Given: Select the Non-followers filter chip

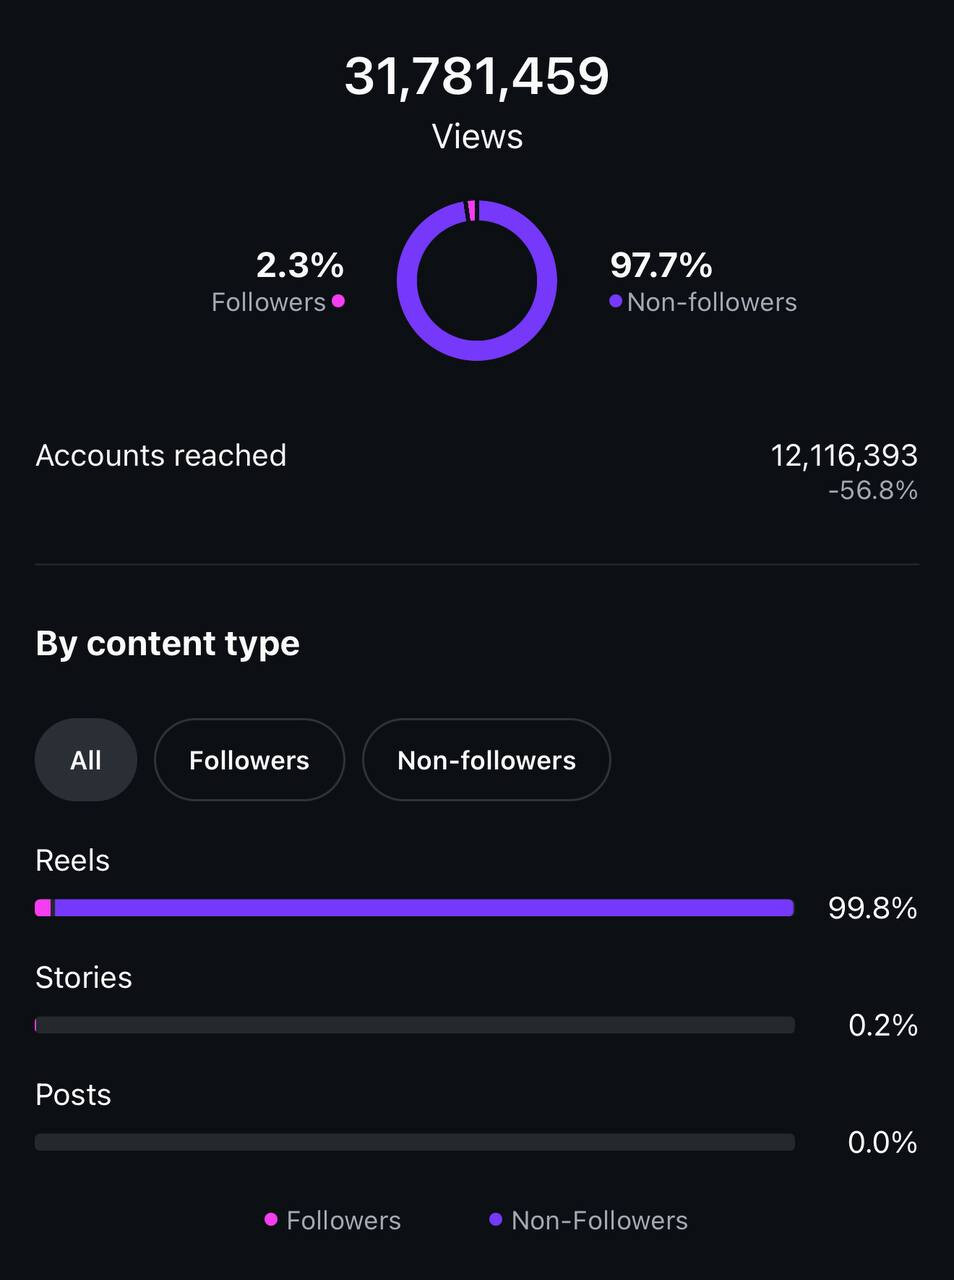Looking at the screenshot, I should 486,760.
